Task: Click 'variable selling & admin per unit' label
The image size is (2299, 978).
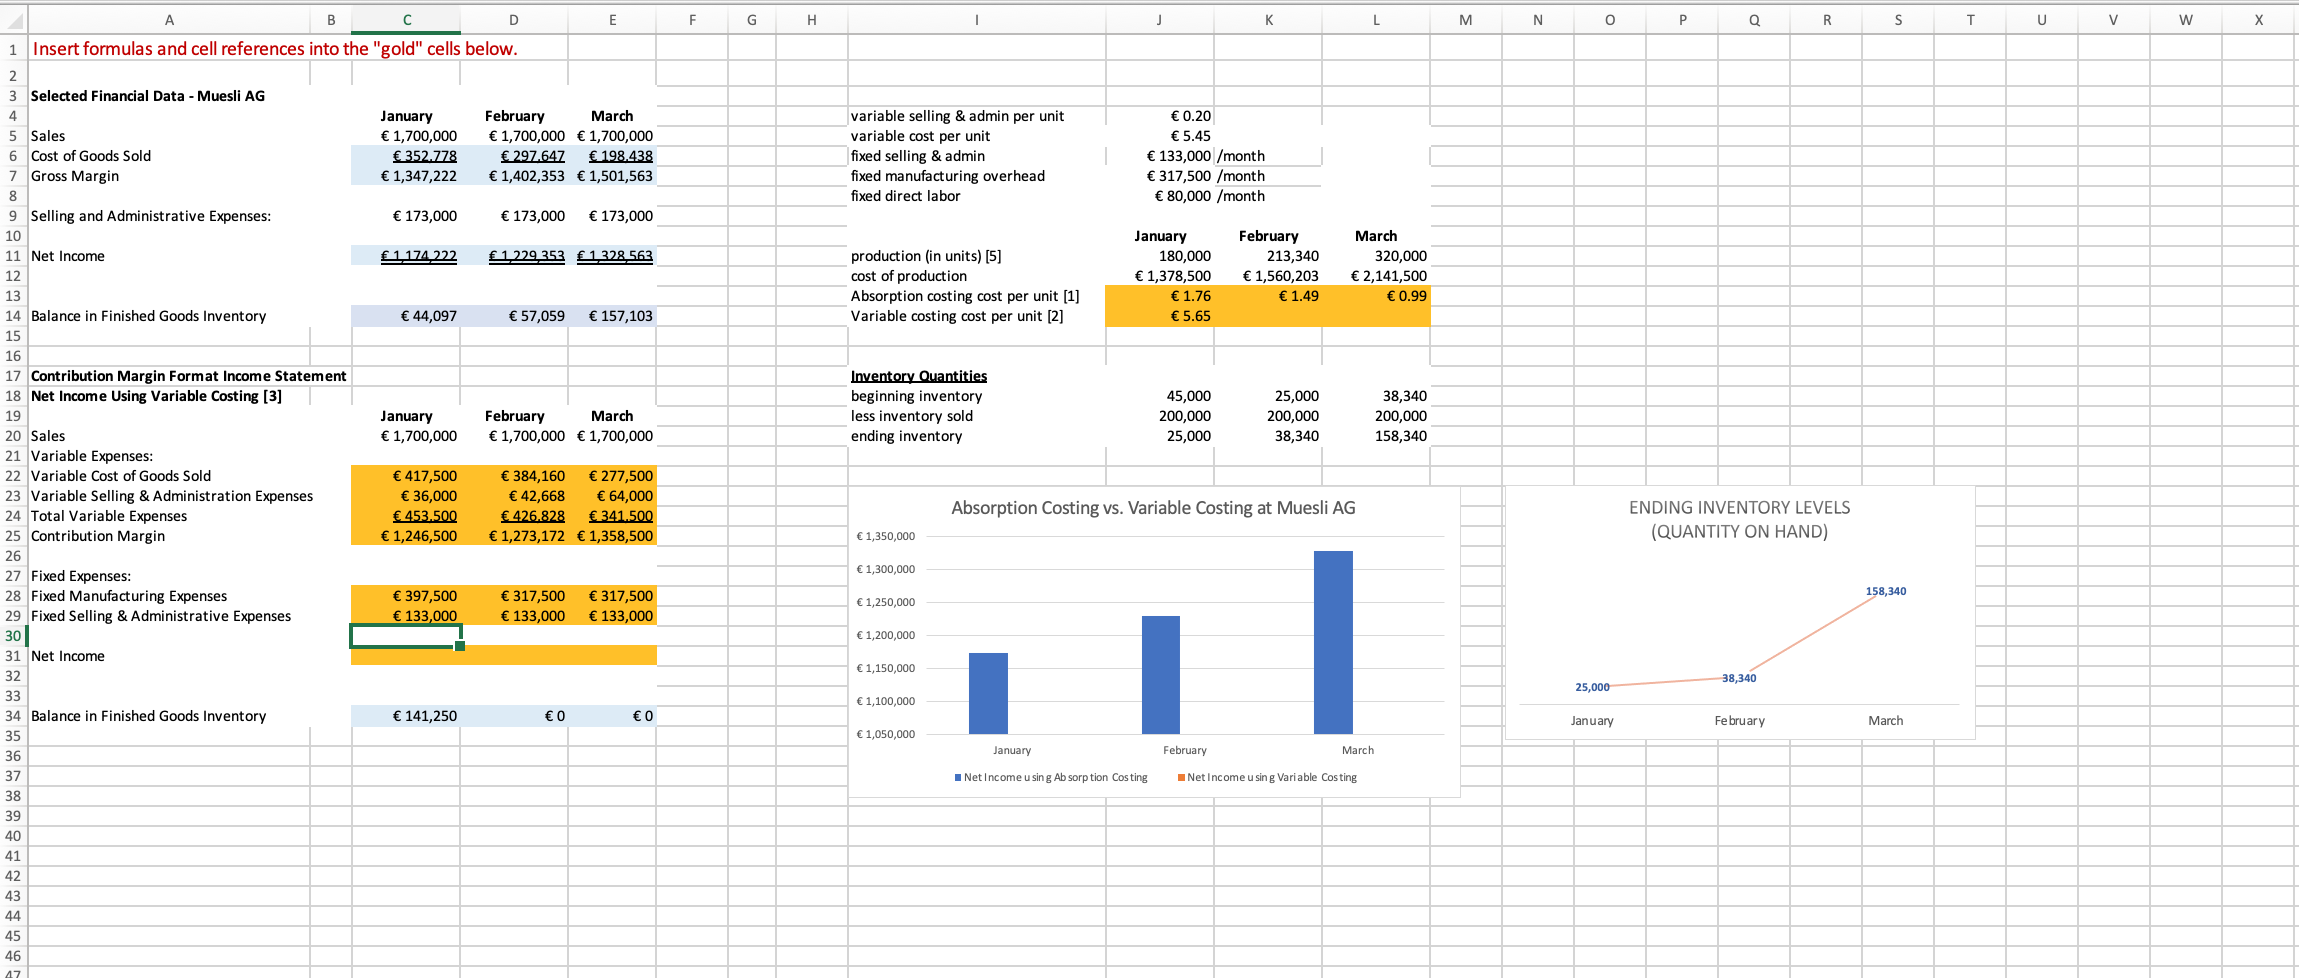Action: [x=957, y=116]
